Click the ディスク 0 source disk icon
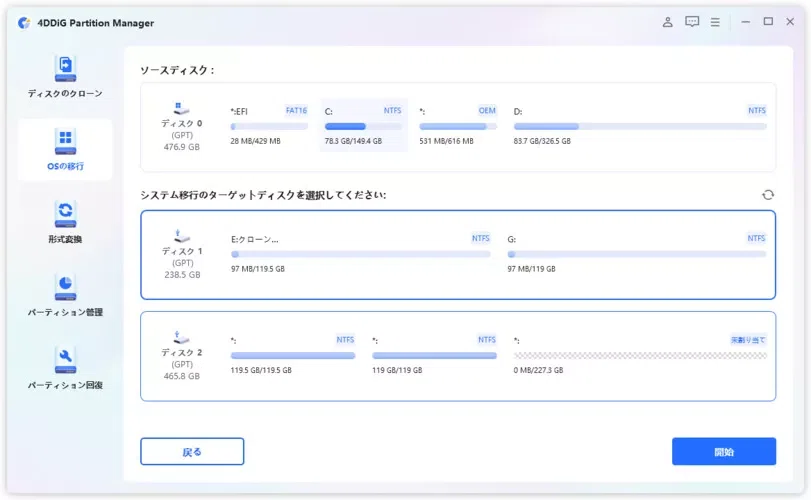 [181, 108]
